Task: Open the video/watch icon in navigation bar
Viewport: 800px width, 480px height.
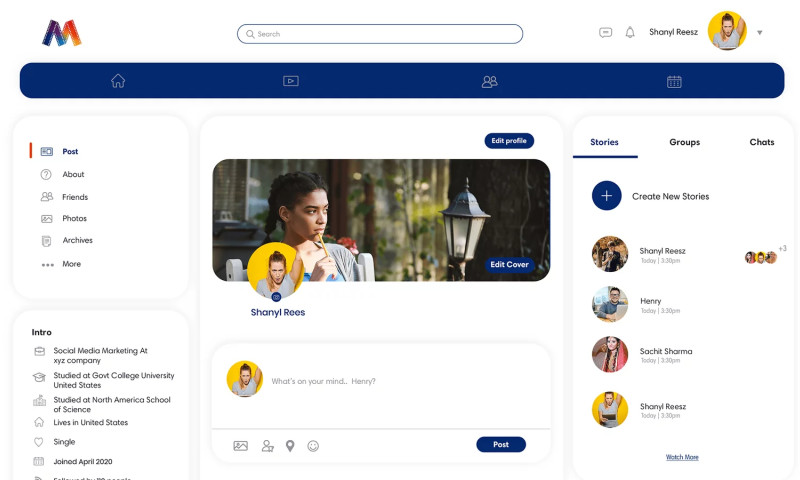Action: click(x=291, y=81)
